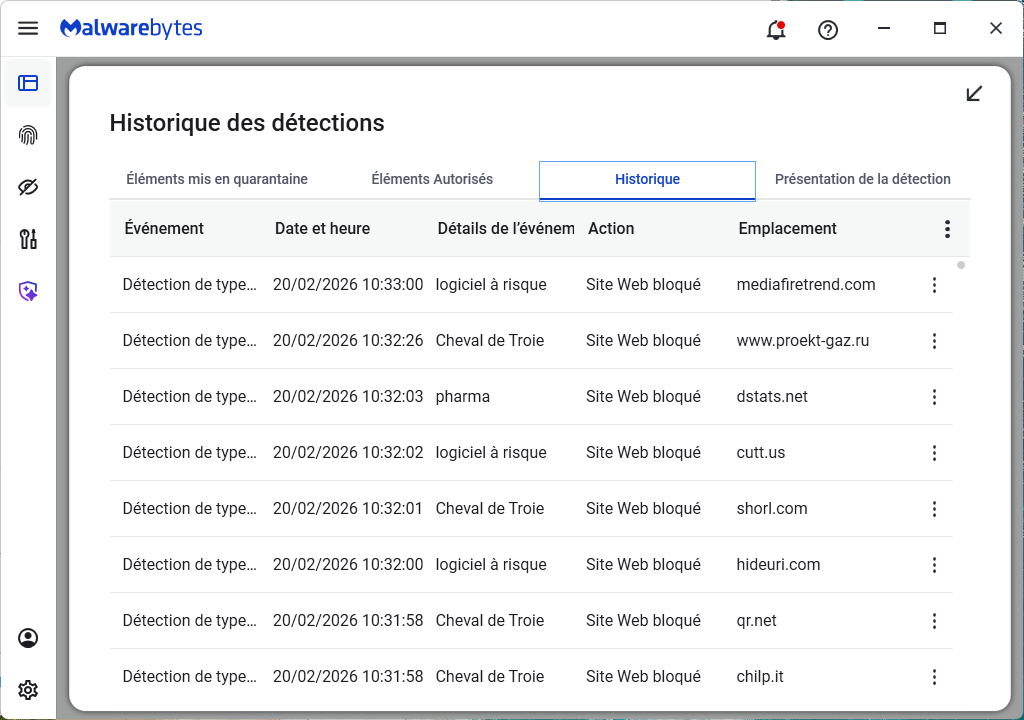Image resolution: width=1024 pixels, height=720 pixels.
Task: Open the shield with sparkle icon
Action: 28,291
